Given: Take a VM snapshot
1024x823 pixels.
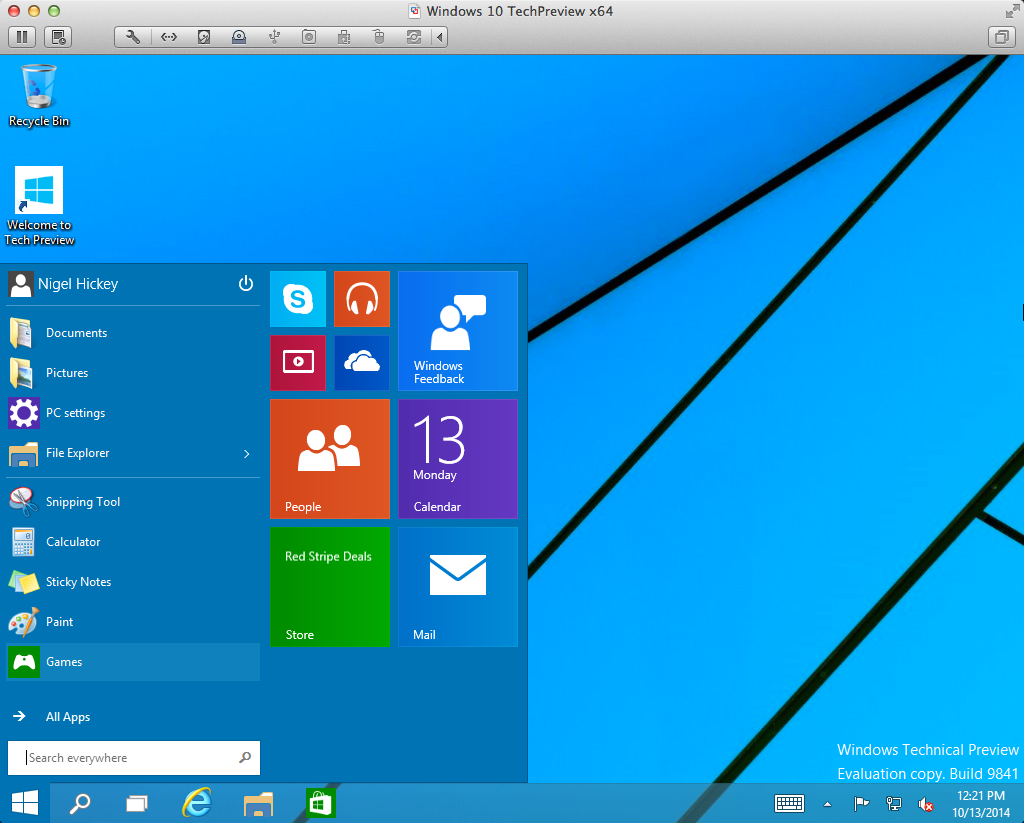Looking at the screenshot, I should coord(58,37).
